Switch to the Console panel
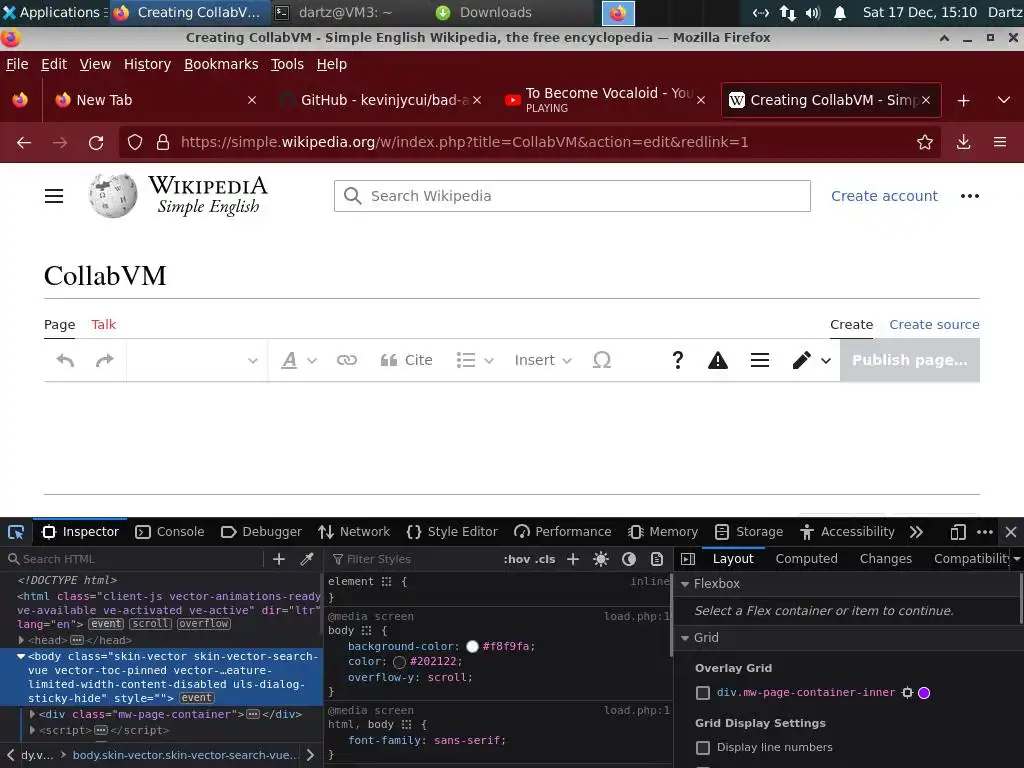 point(170,532)
